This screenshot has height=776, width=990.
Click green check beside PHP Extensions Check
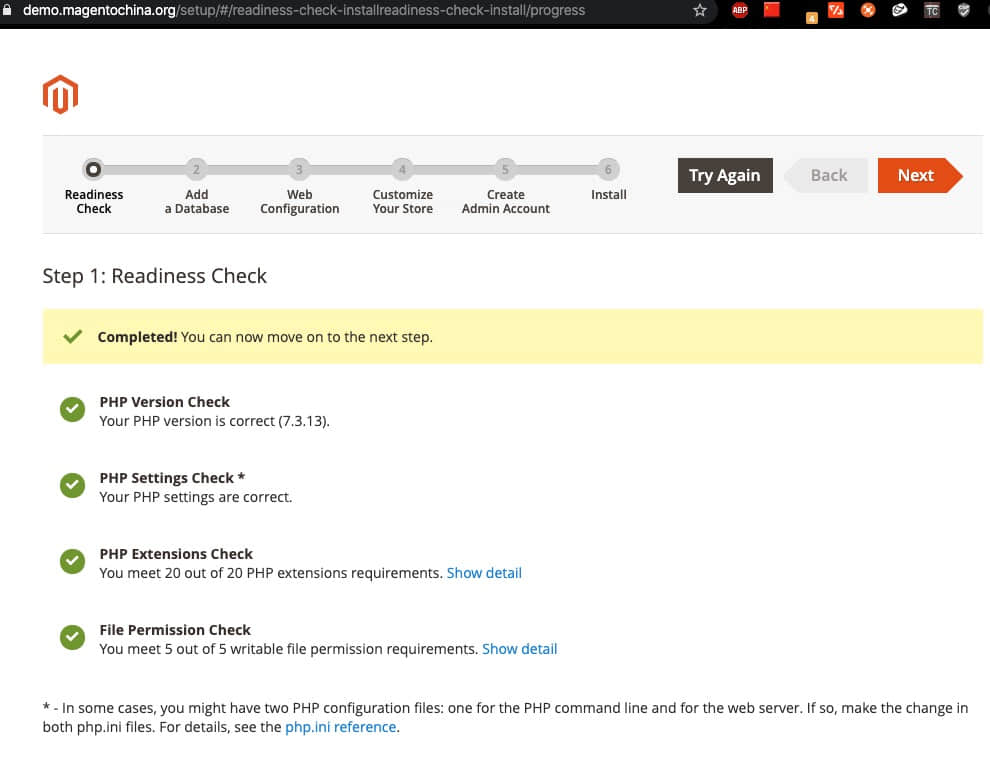[73, 561]
